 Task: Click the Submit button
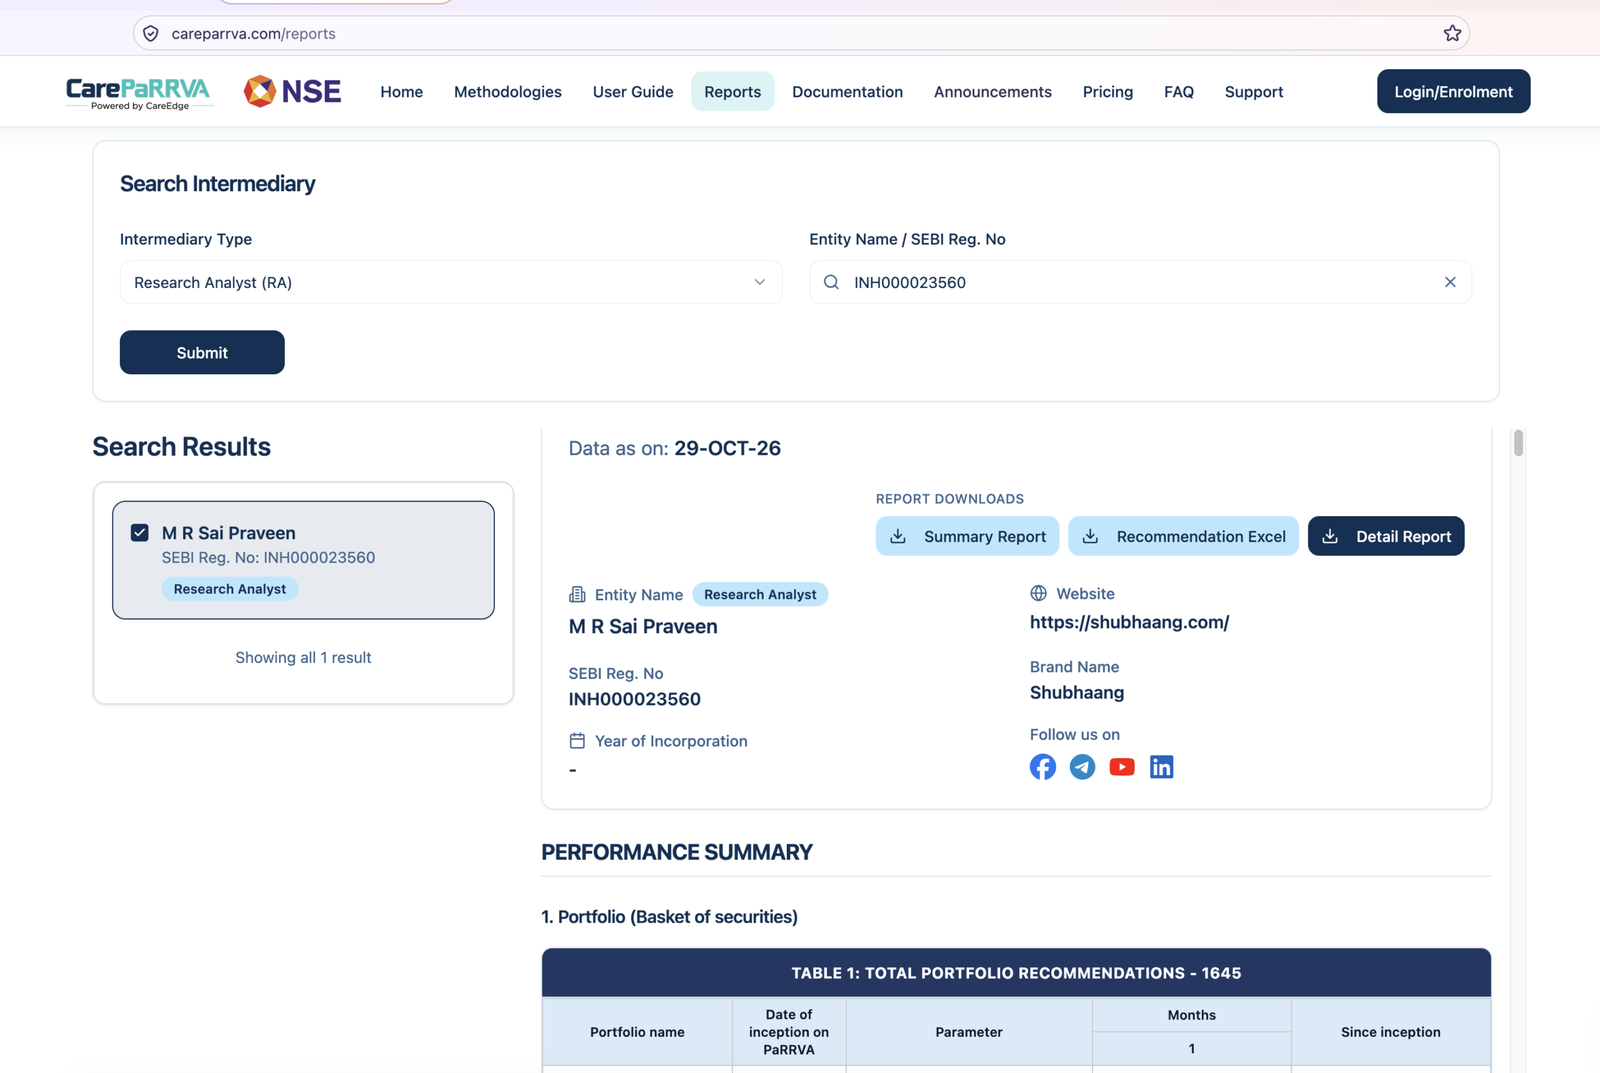[x=202, y=352]
